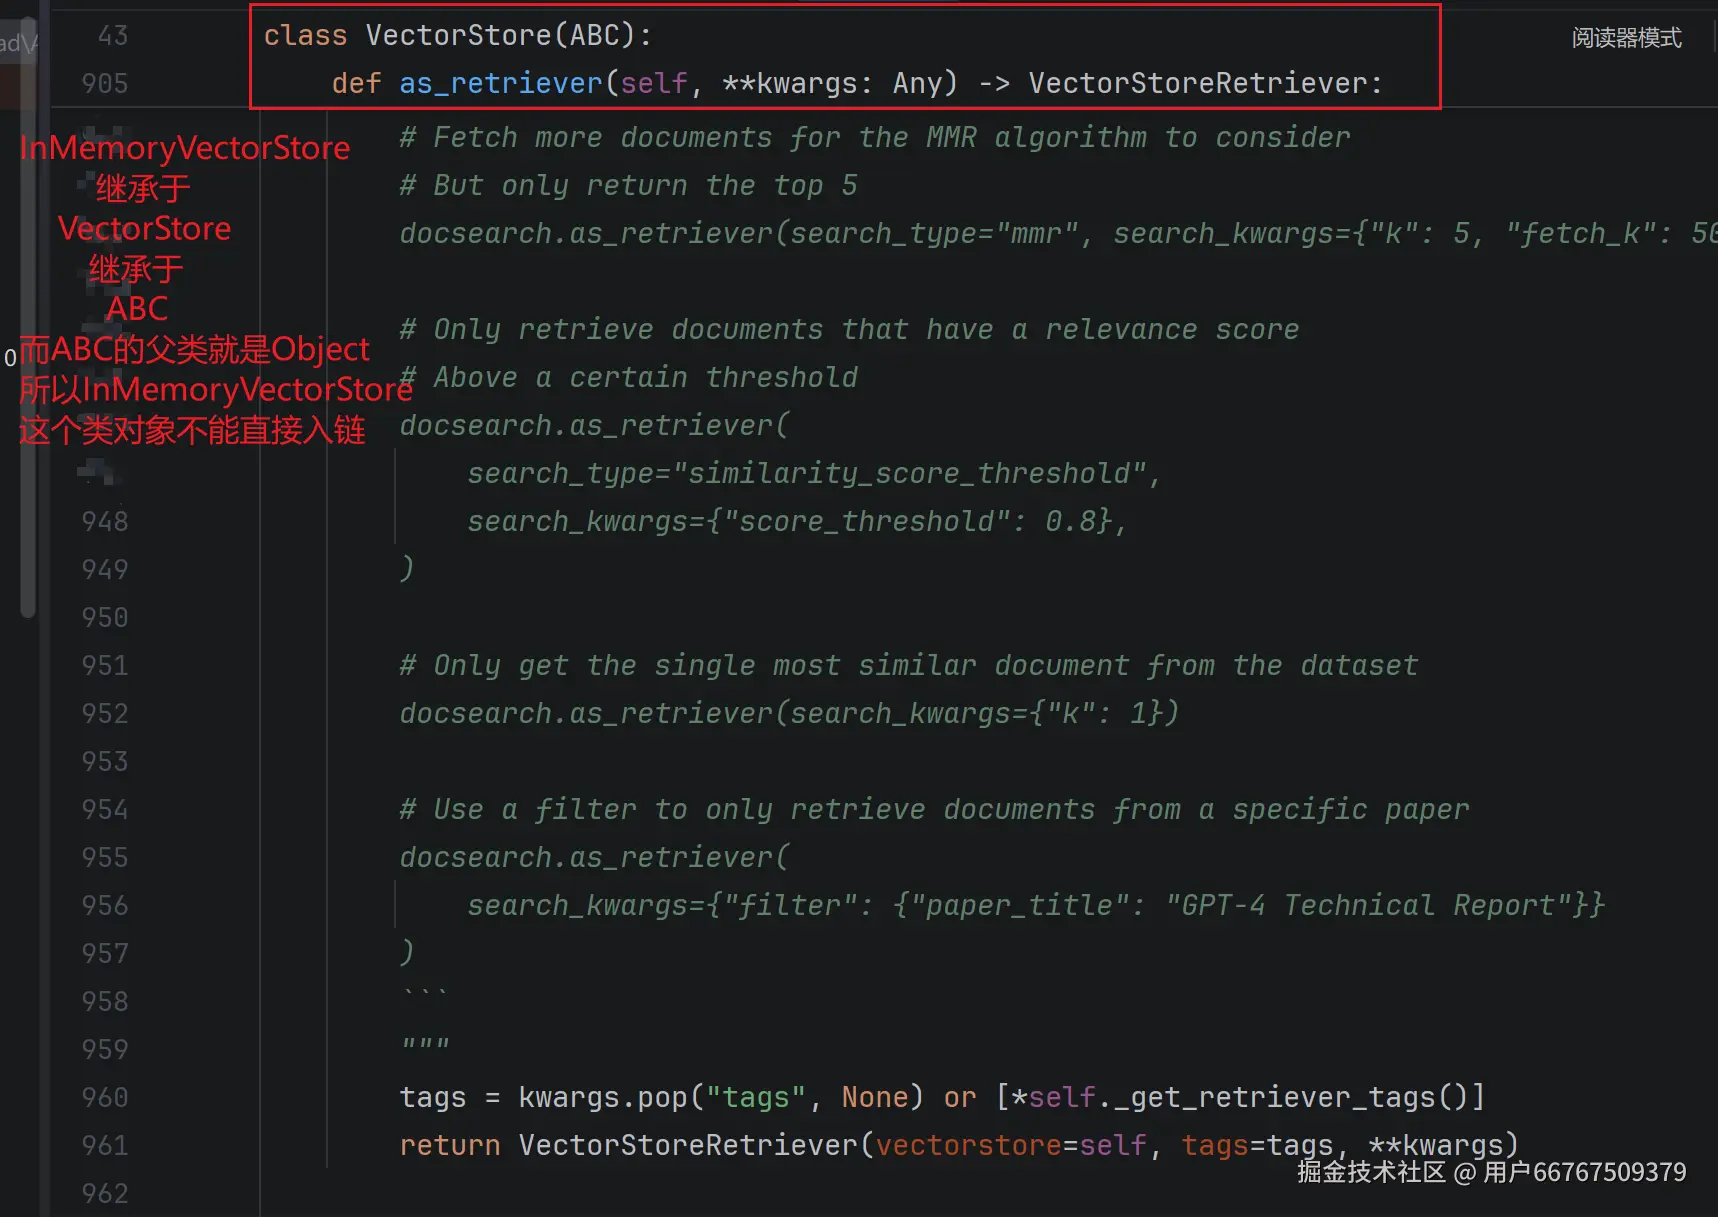Click 'vectorstore=self' argument on line 961
This screenshot has height=1217, width=1718.
point(1010,1145)
